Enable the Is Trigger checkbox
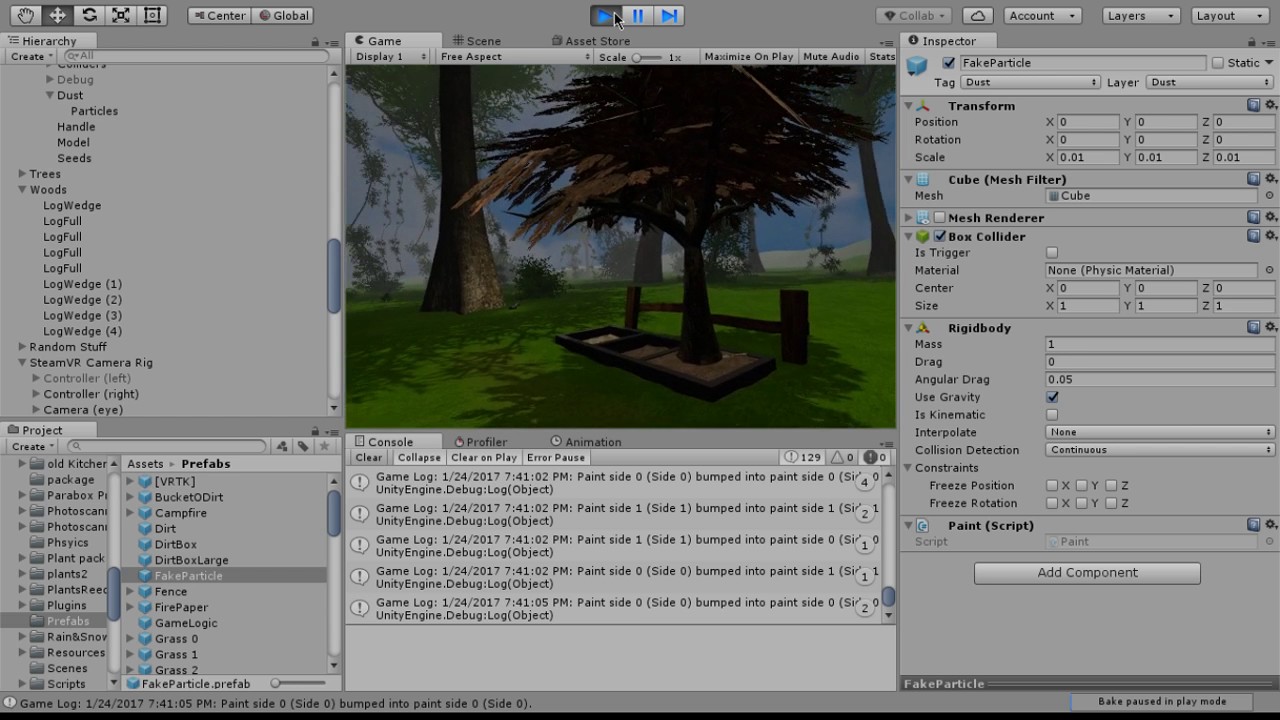Image resolution: width=1280 pixels, height=720 pixels. tap(1052, 253)
